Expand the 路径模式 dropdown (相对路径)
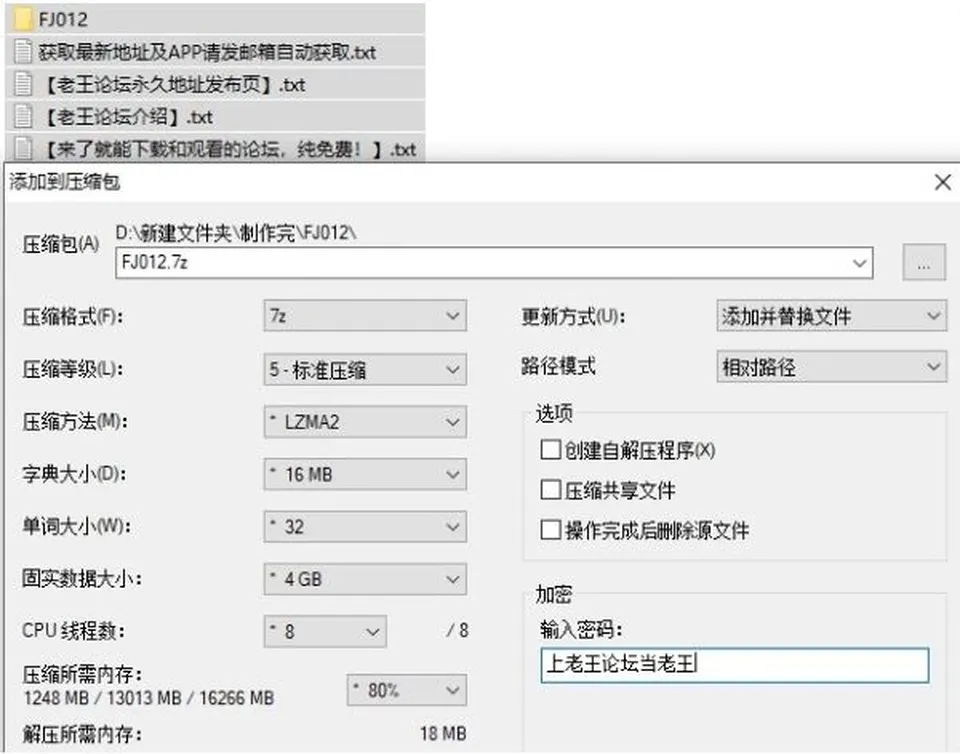This screenshot has width=960, height=754. click(831, 367)
